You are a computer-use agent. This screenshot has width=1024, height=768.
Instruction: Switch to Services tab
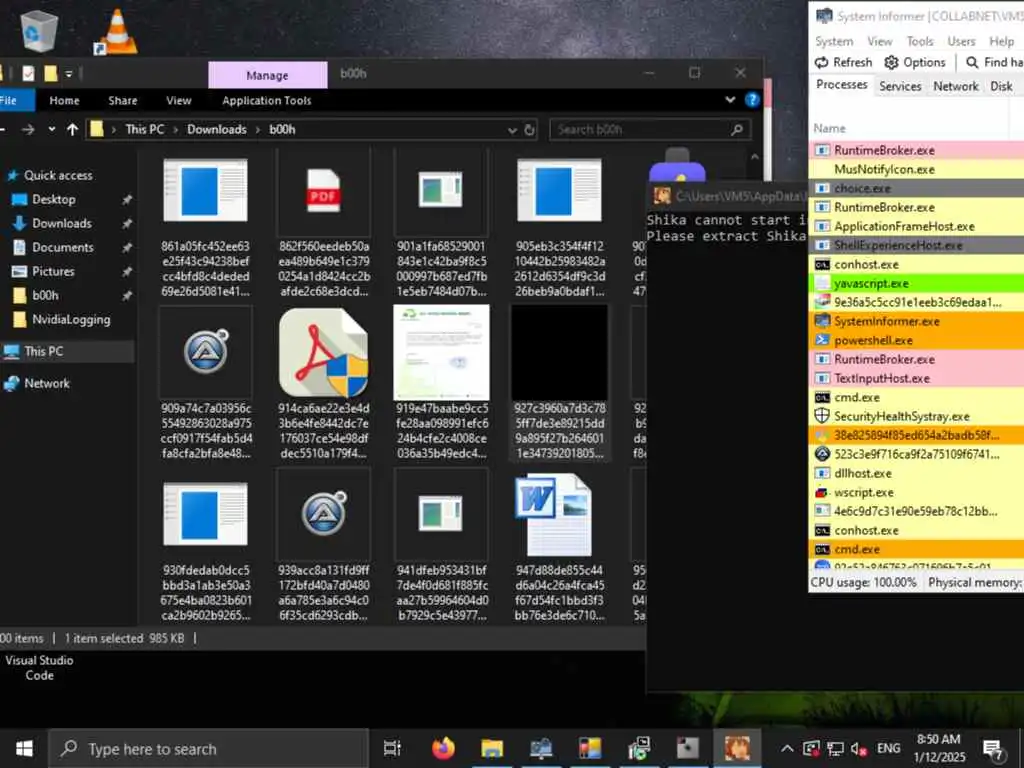[x=900, y=86]
